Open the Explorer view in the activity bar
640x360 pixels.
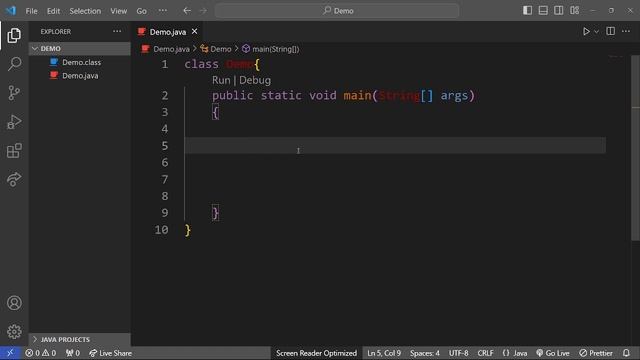click(x=14, y=36)
